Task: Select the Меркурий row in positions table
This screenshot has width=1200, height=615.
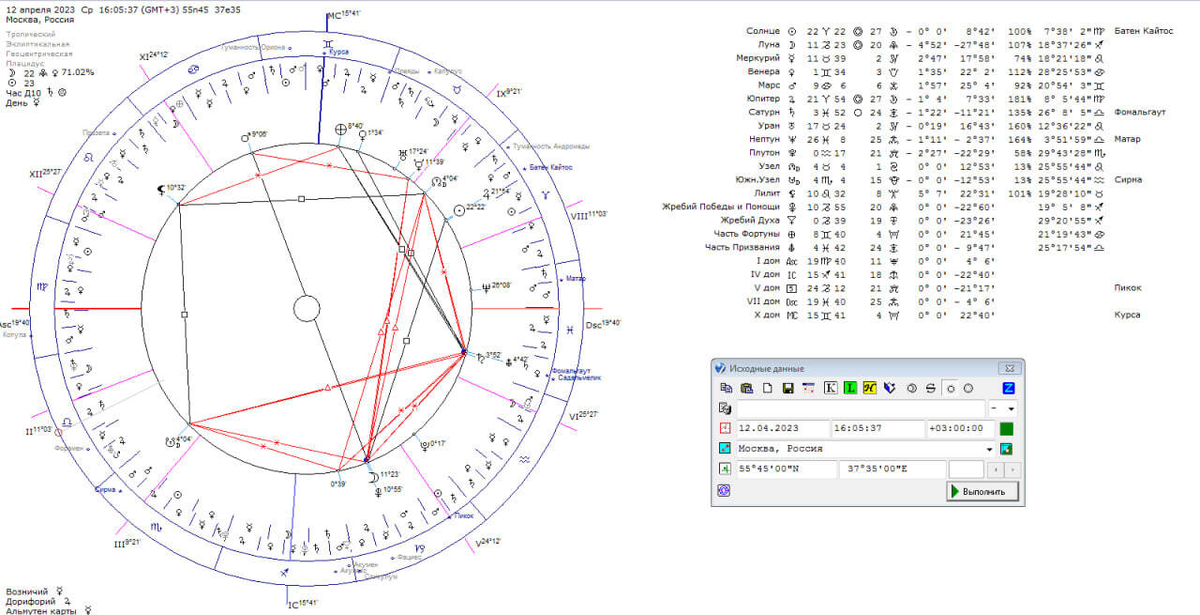Action: (x=920, y=58)
